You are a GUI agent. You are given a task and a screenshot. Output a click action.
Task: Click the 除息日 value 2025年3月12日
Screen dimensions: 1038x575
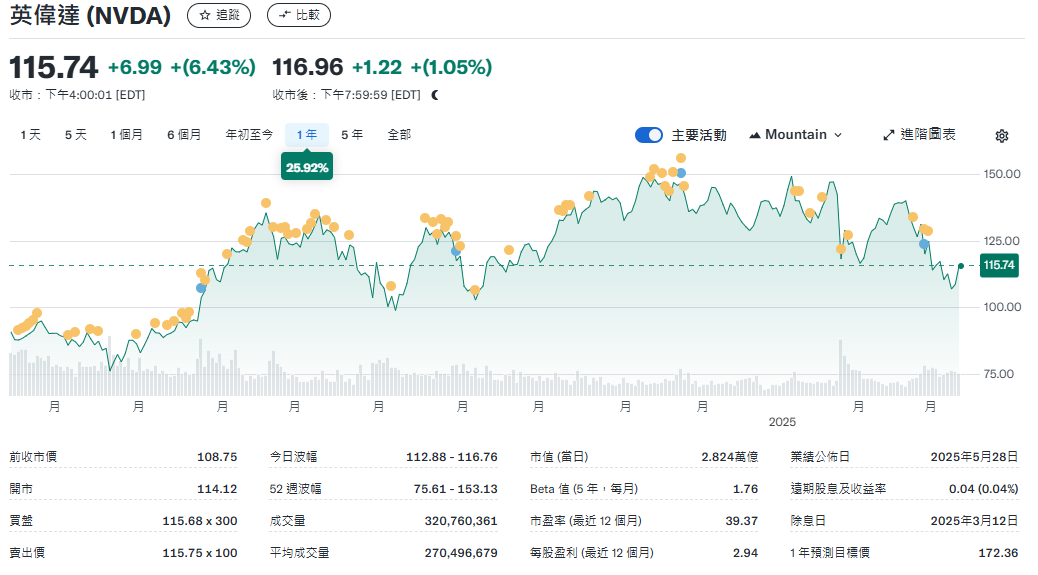click(x=974, y=521)
